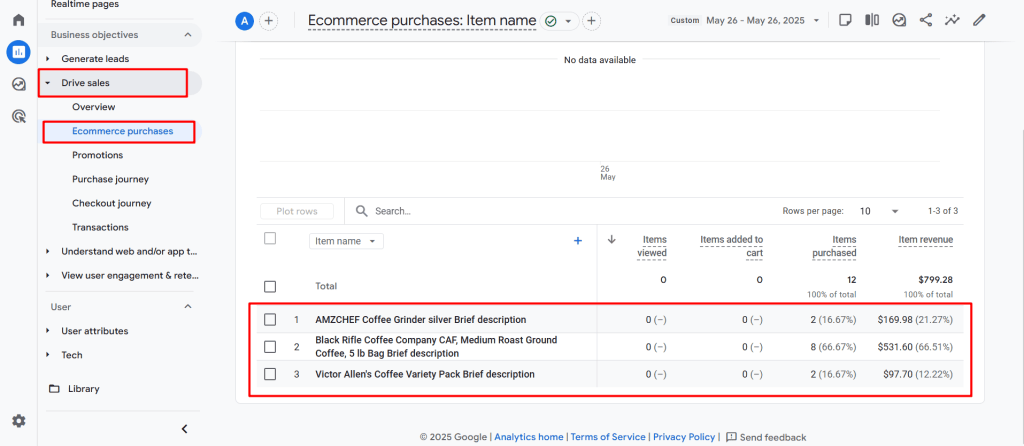Check the Victor Allen's Coffee row checkbox

click(x=270, y=374)
